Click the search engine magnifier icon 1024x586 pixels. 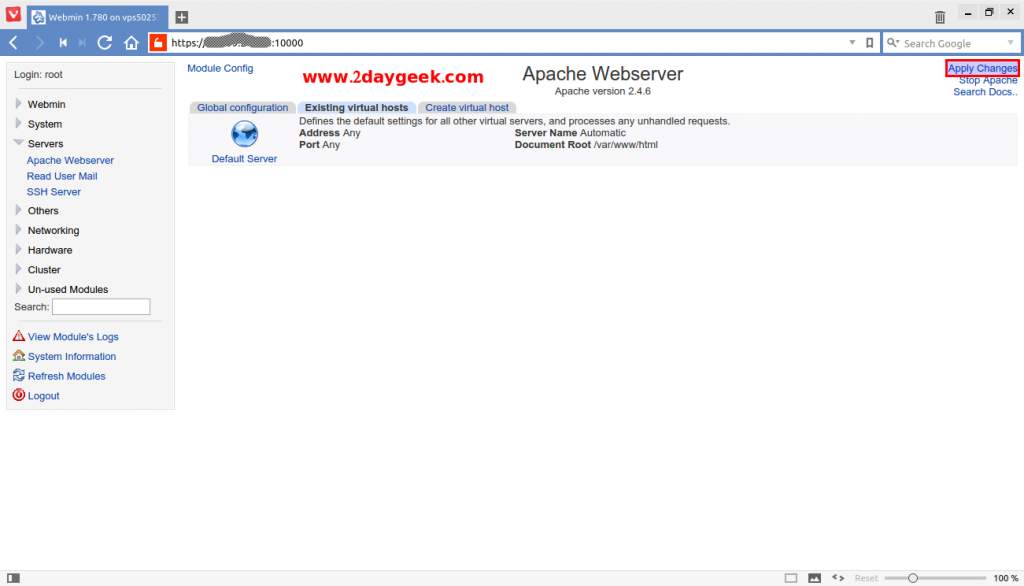pyautogui.click(x=893, y=43)
